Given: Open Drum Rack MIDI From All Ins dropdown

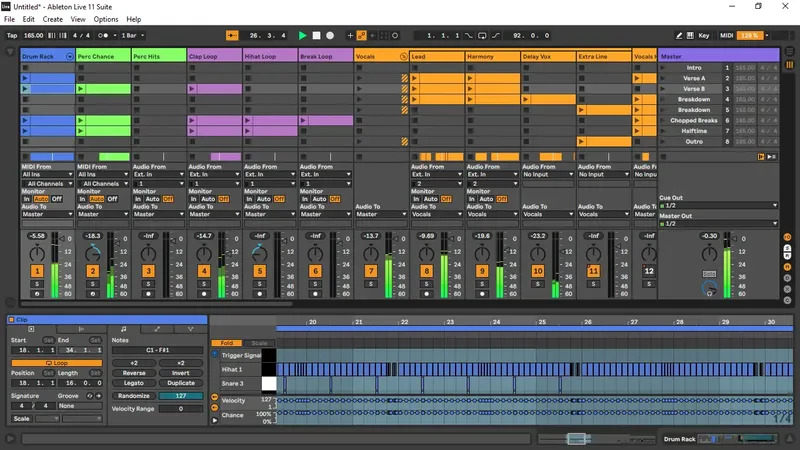Looking at the screenshot, I should pos(47,174).
